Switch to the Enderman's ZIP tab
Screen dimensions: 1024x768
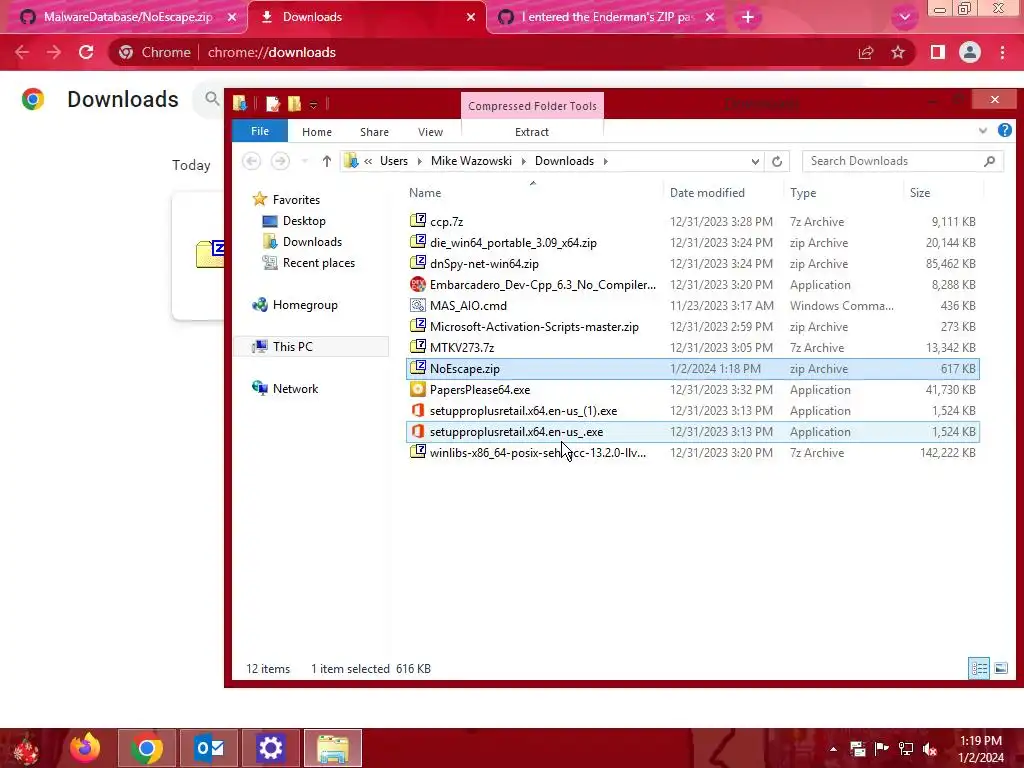pos(604,17)
